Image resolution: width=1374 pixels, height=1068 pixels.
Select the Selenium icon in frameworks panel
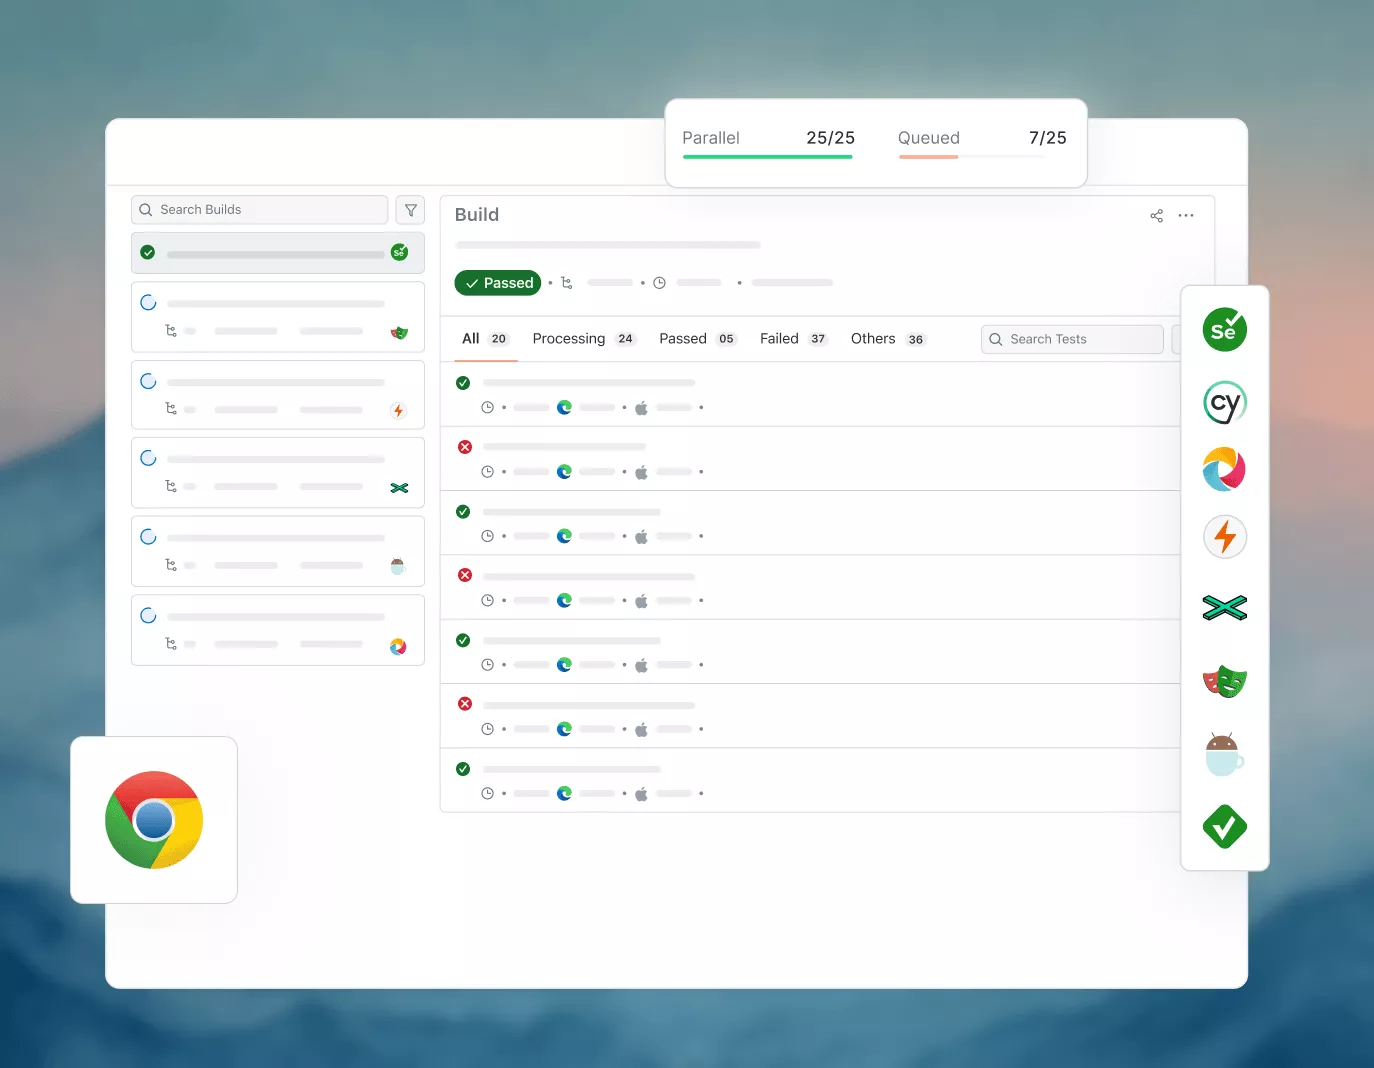pos(1225,330)
